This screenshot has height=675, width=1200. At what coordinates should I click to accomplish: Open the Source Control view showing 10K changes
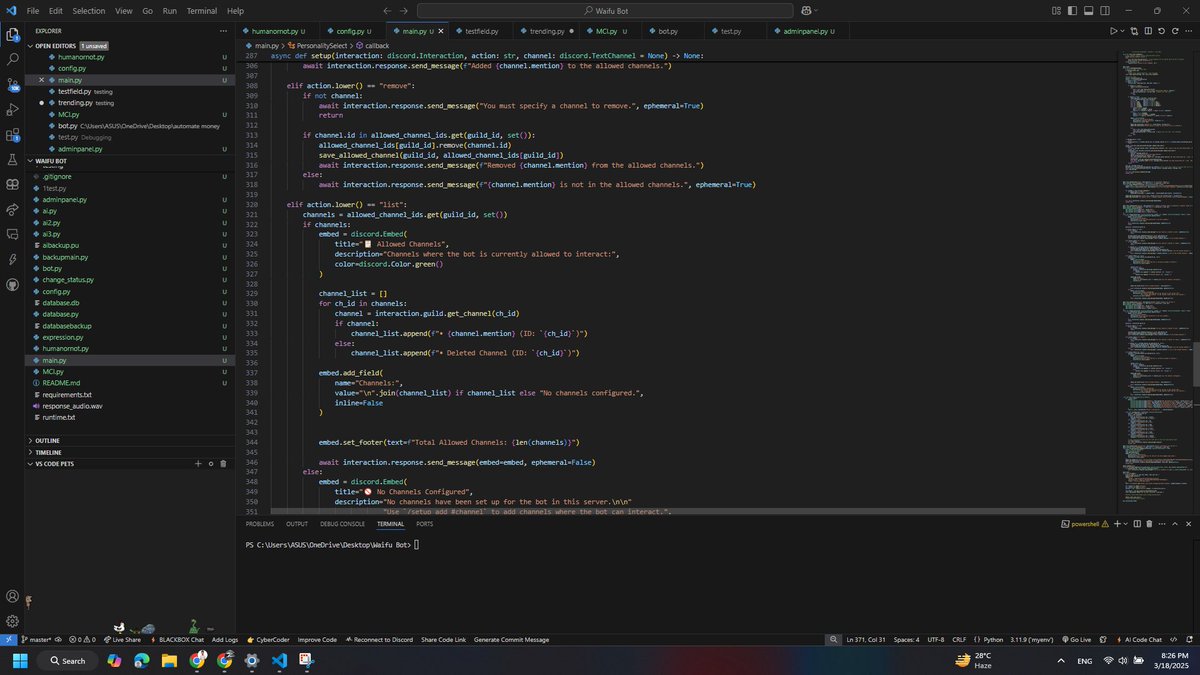pos(12,83)
